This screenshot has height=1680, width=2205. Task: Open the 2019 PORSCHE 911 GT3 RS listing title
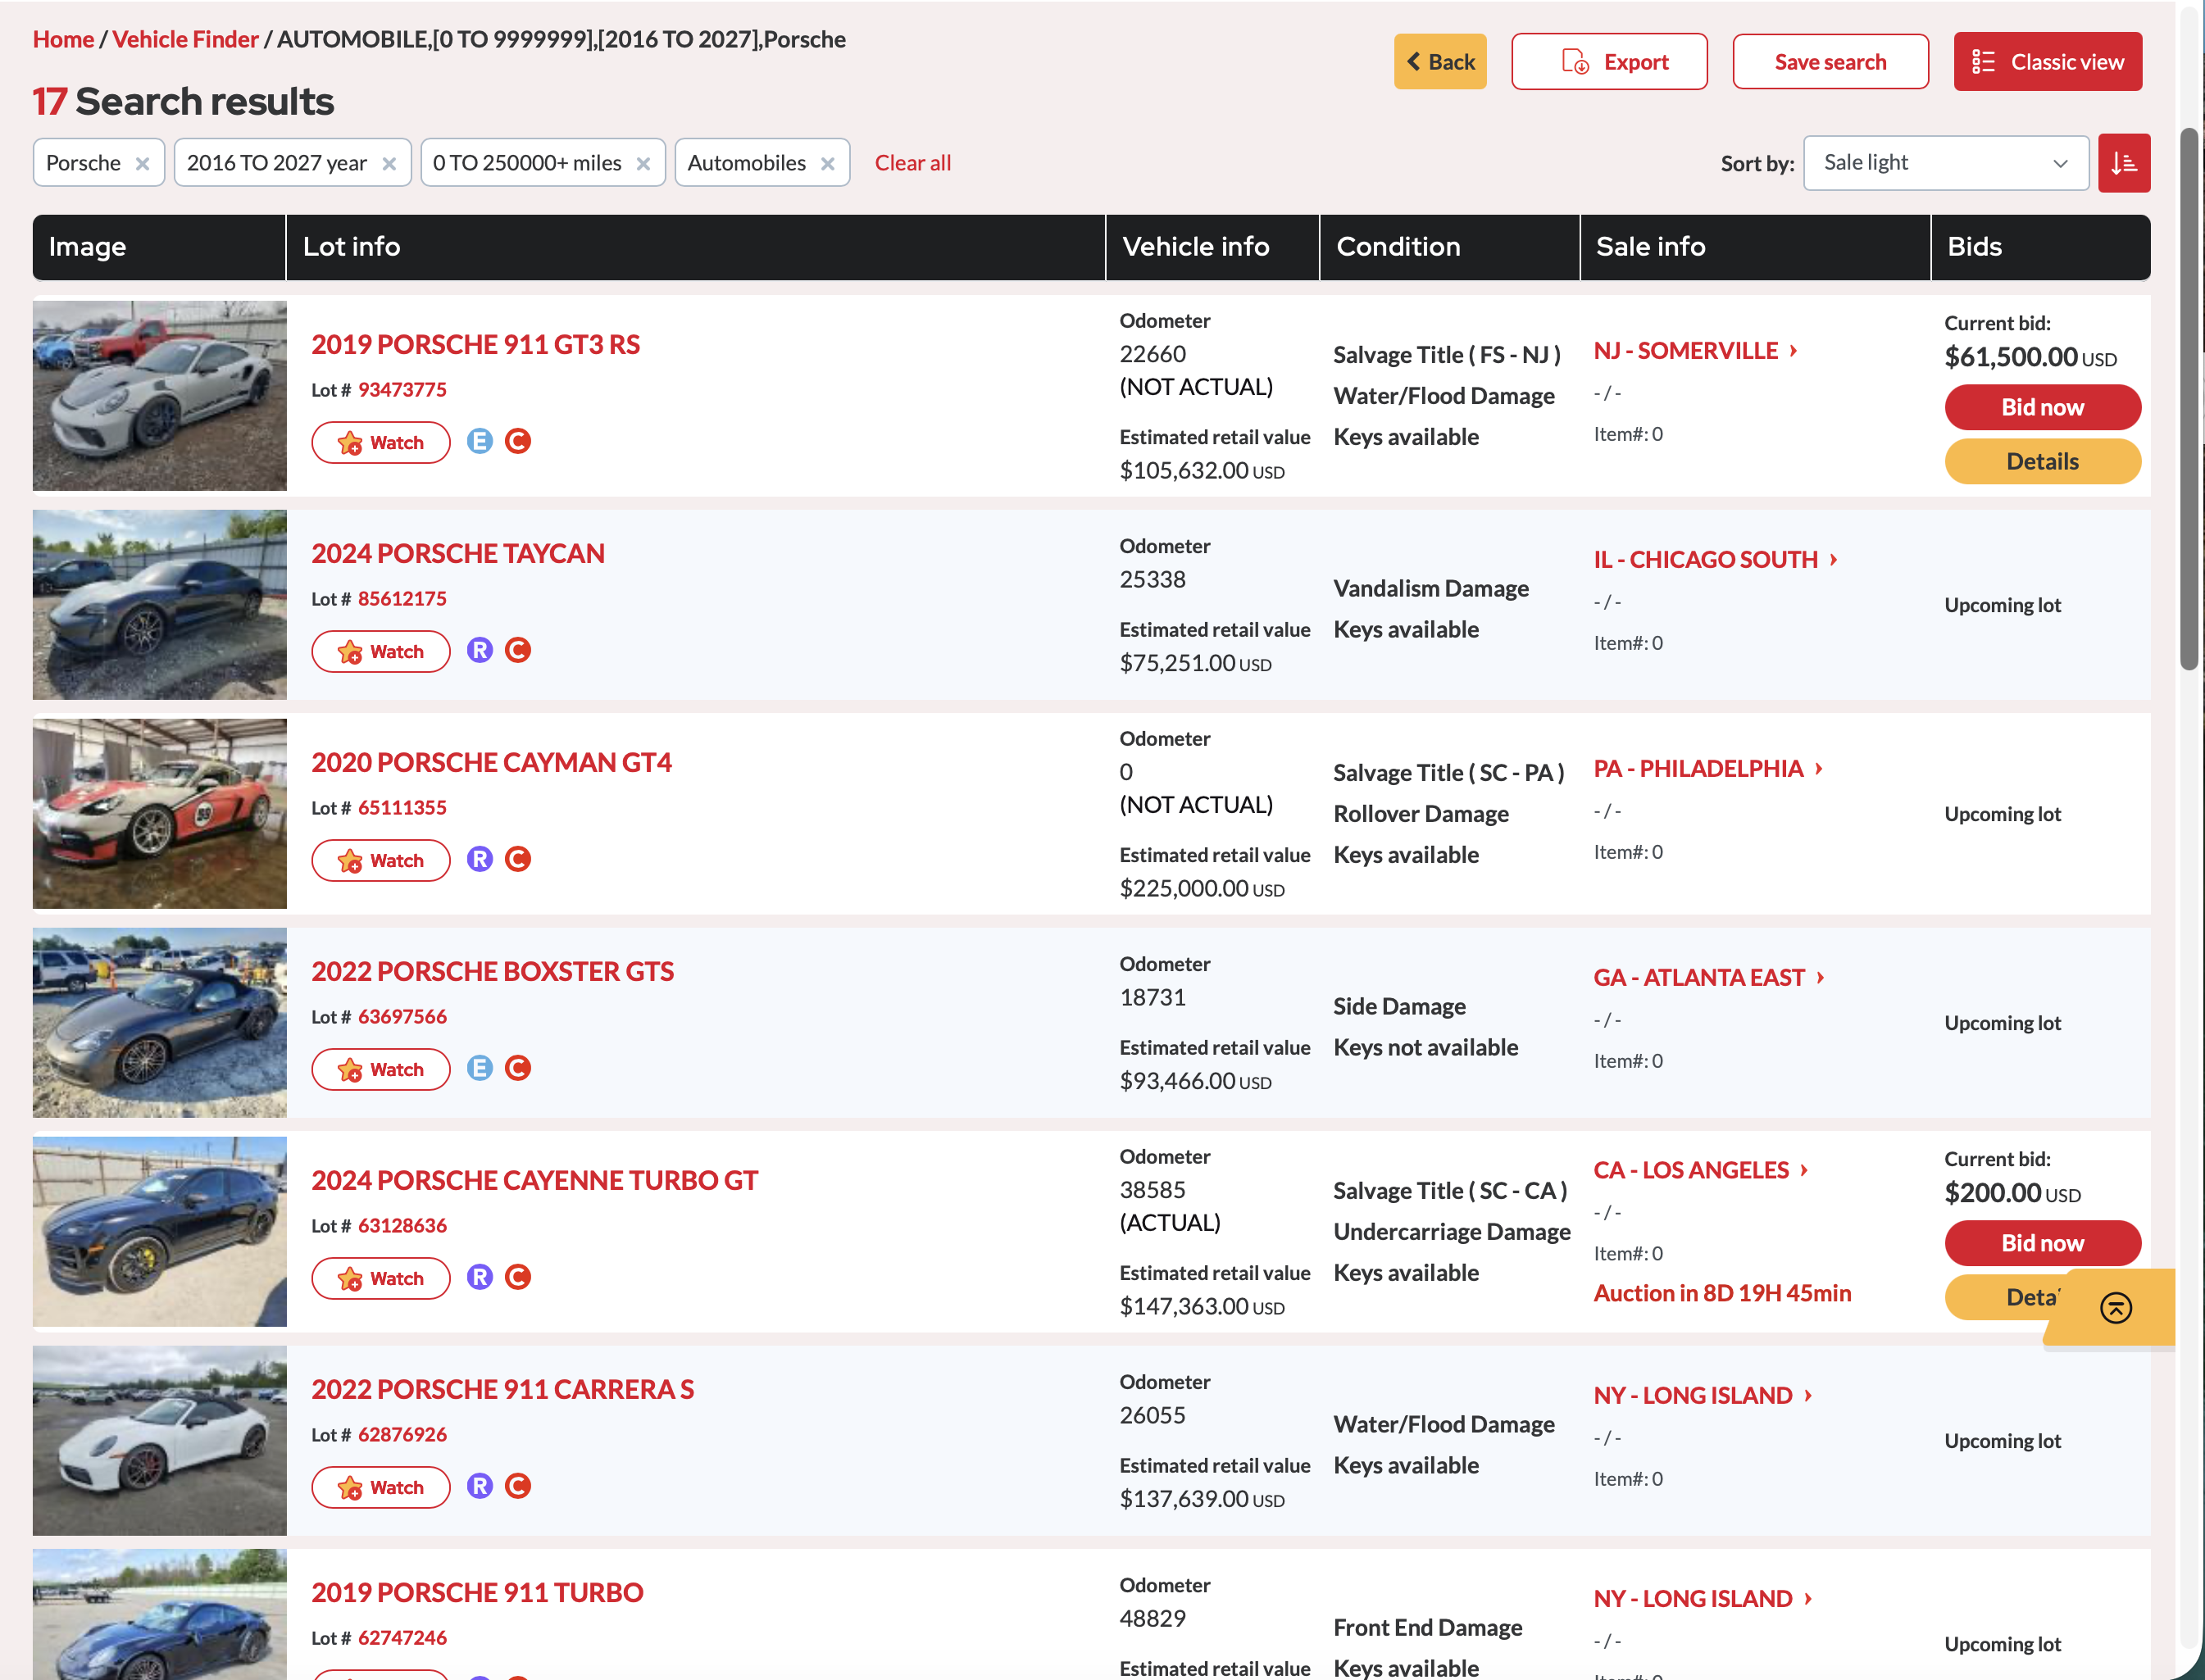pyautogui.click(x=476, y=345)
